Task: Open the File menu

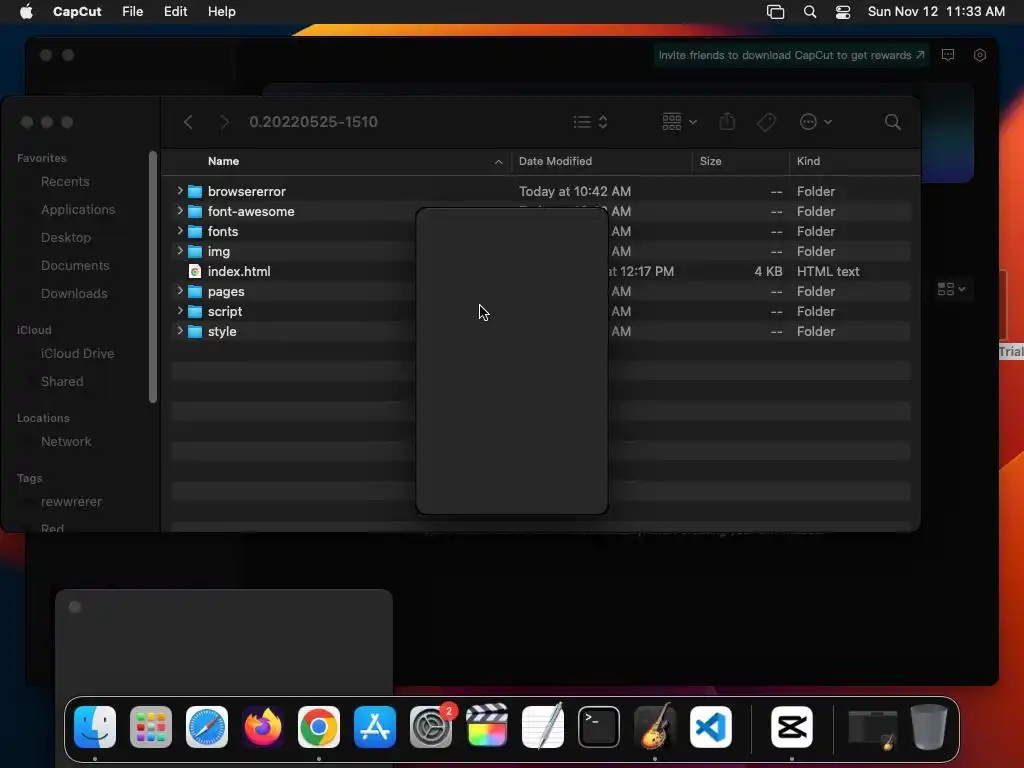Action: point(133,12)
